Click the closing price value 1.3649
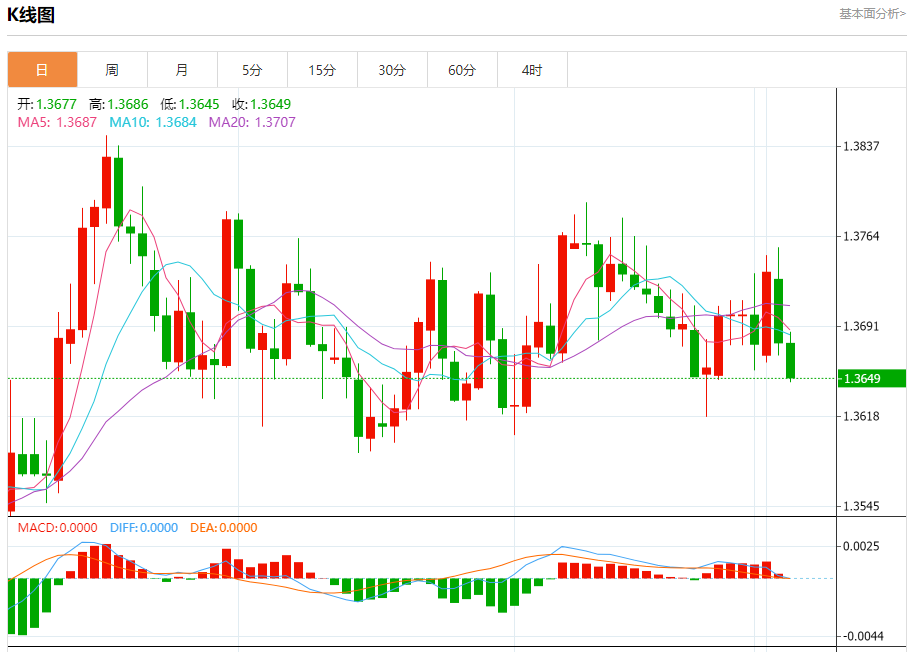 click(270, 104)
